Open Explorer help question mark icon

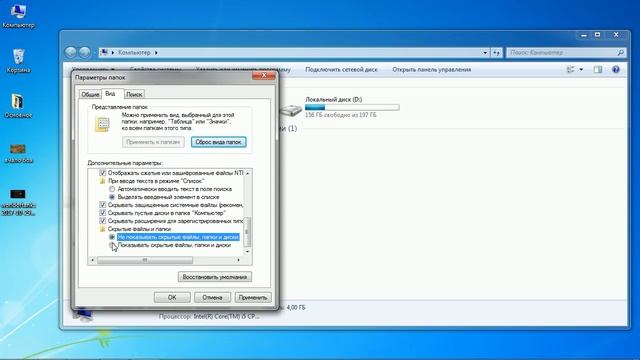(616, 70)
